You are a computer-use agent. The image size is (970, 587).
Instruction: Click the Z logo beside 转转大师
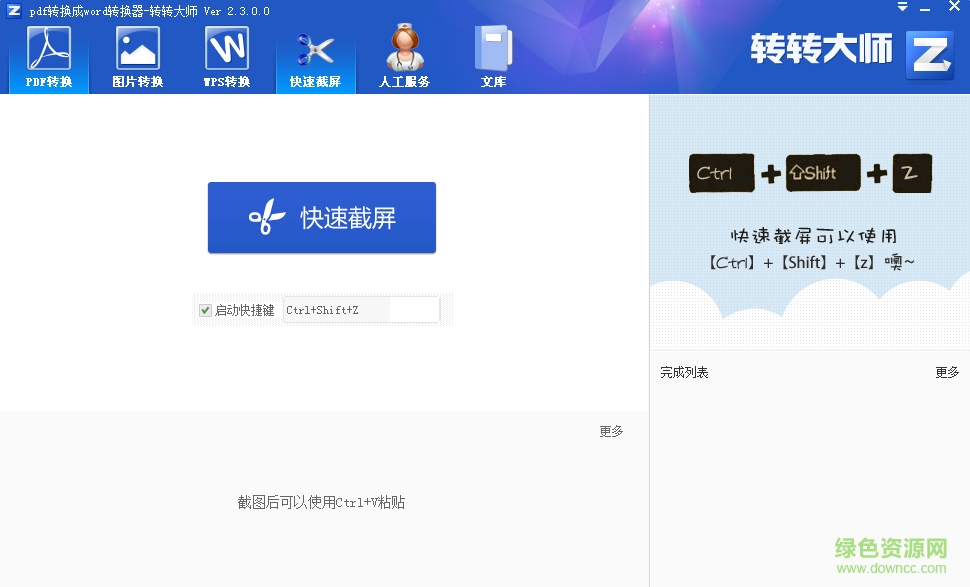930,55
